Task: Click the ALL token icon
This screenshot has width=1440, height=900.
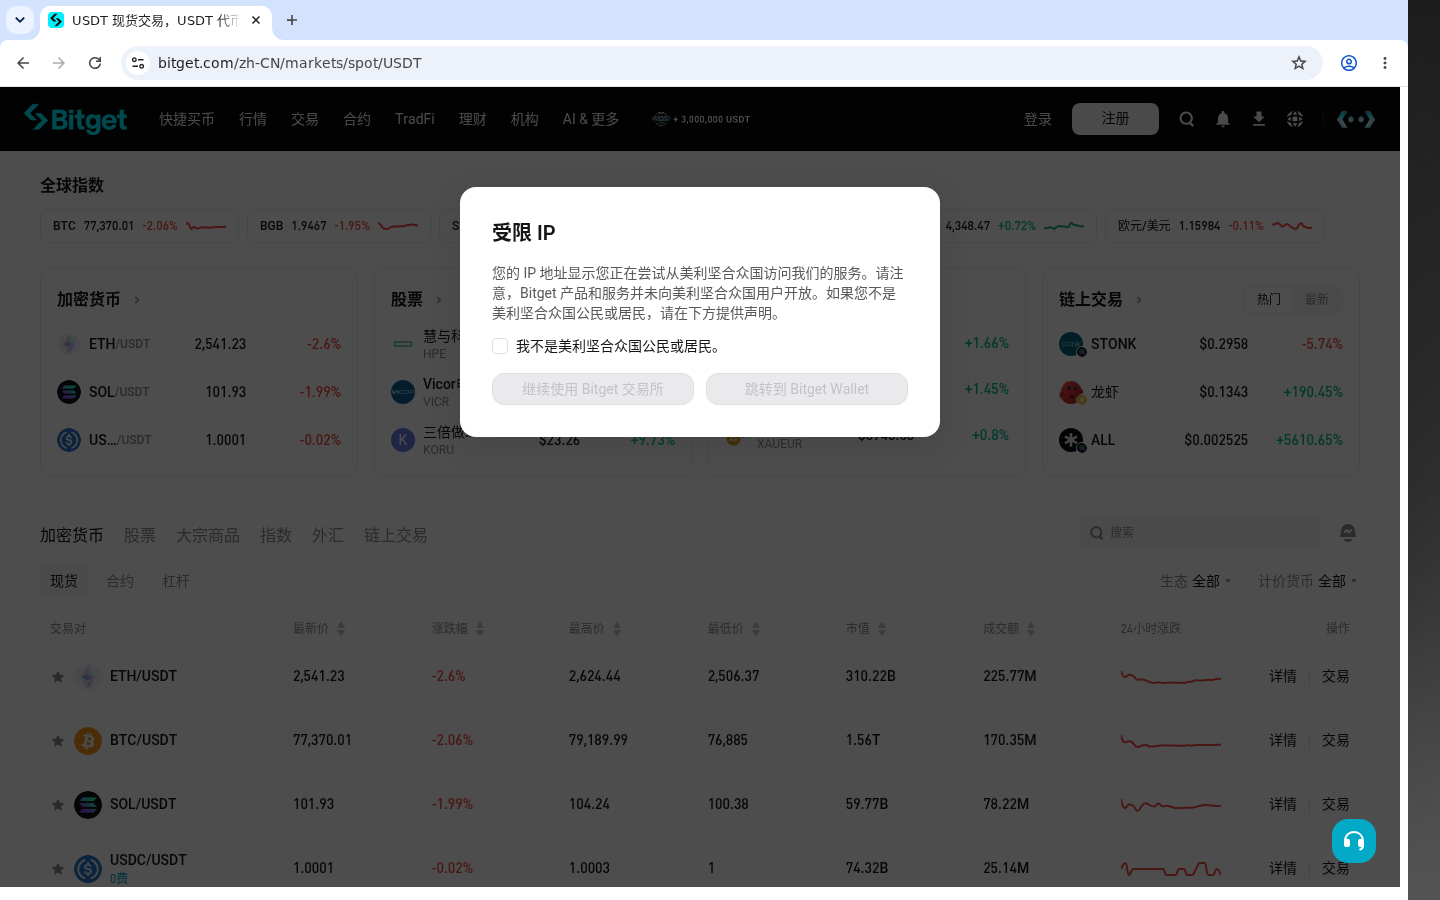Action: (x=1071, y=440)
